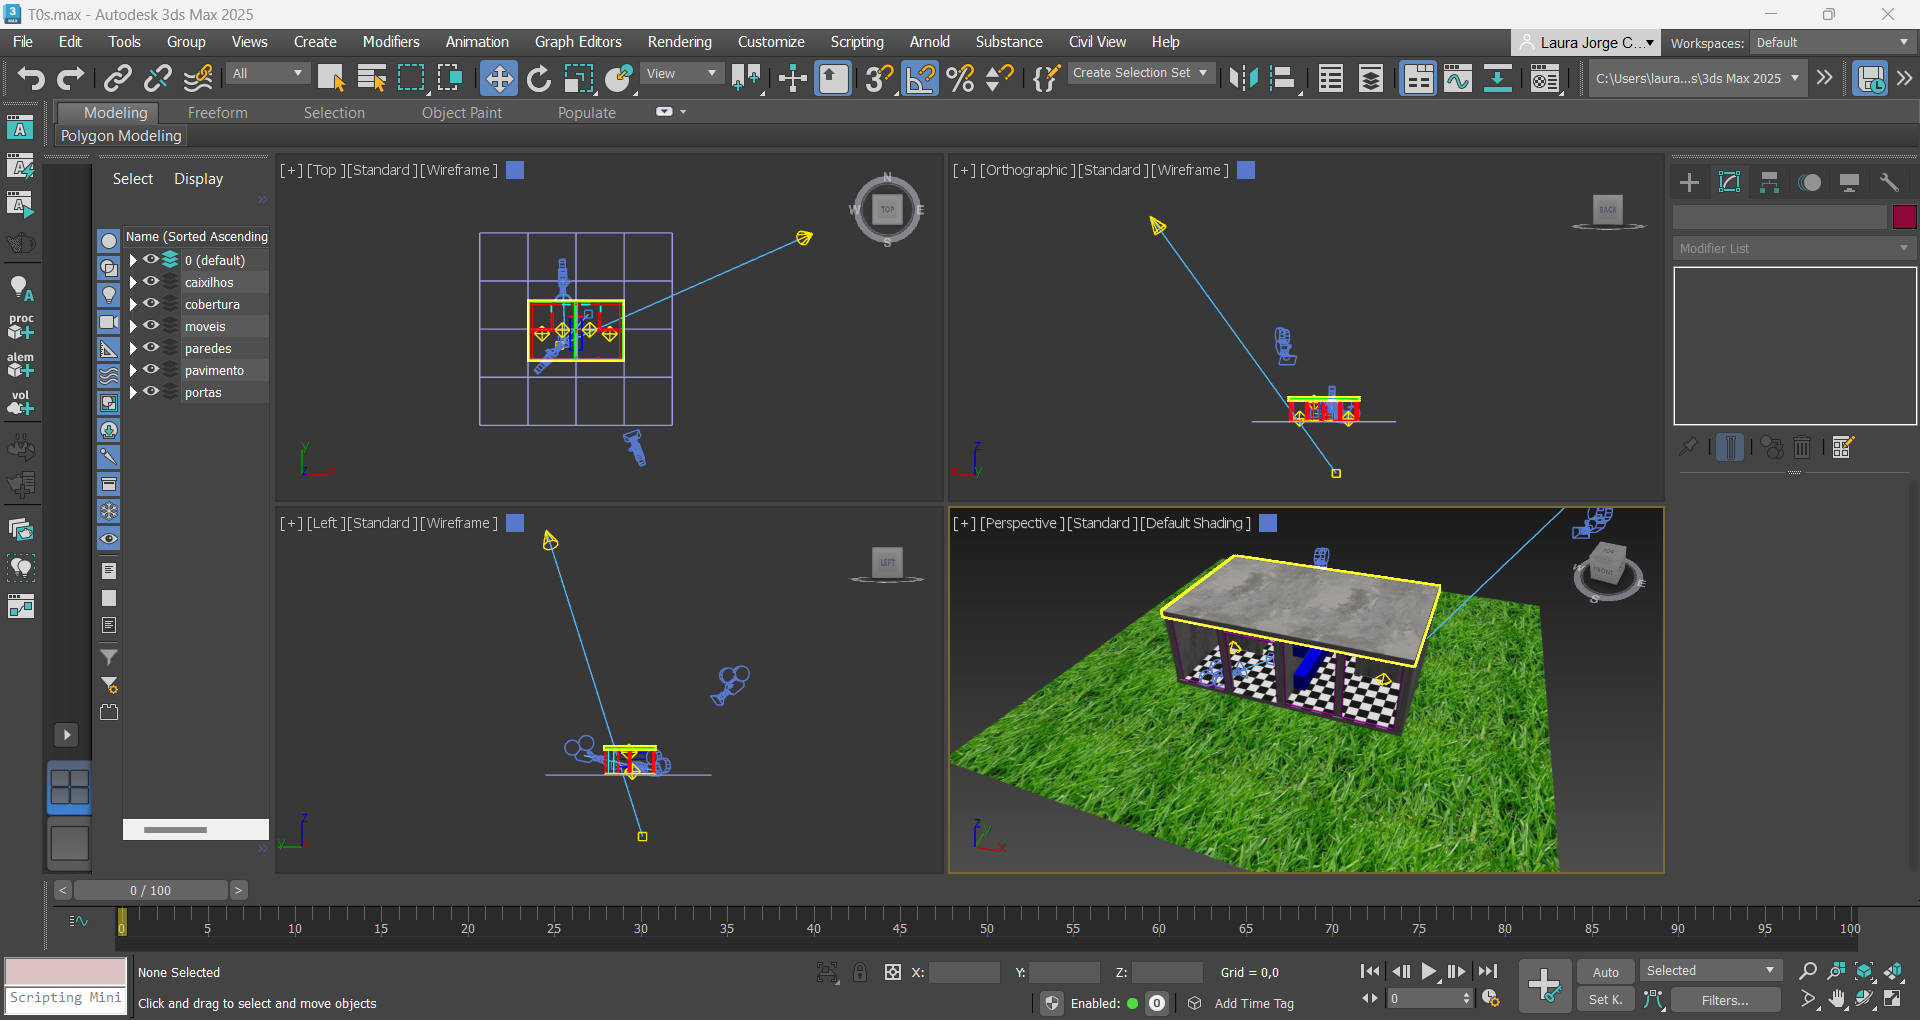Toggle the Percent Snap button
The height and width of the screenshot is (1020, 1920).
click(x=960, y=78)
